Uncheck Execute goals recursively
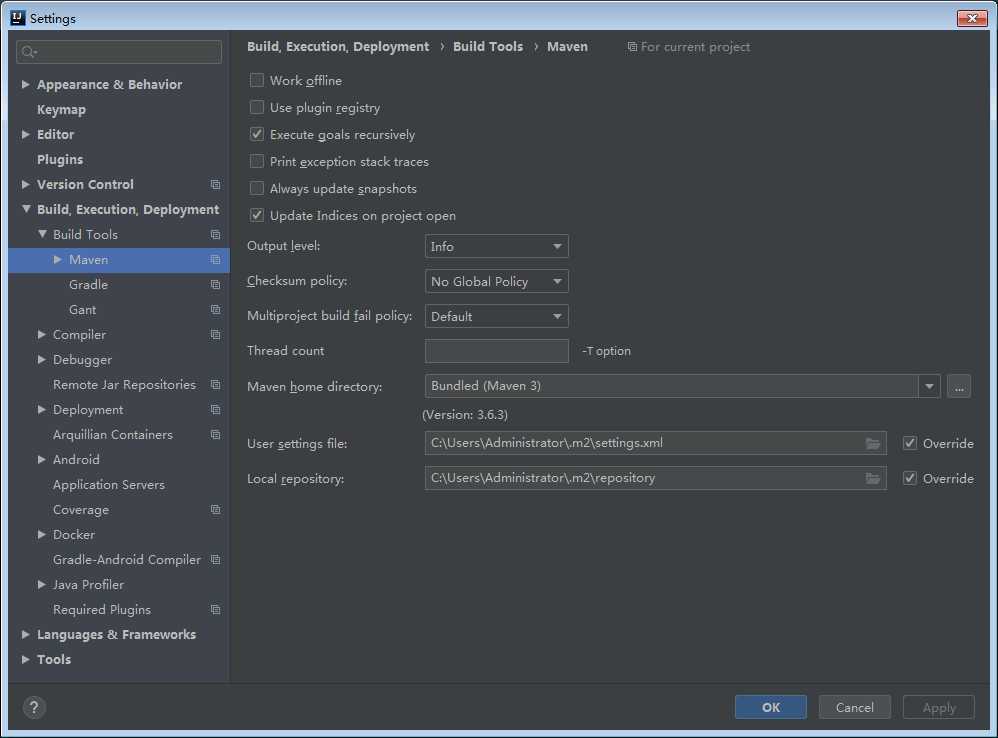Screen dimensions: 998x738 257,134
